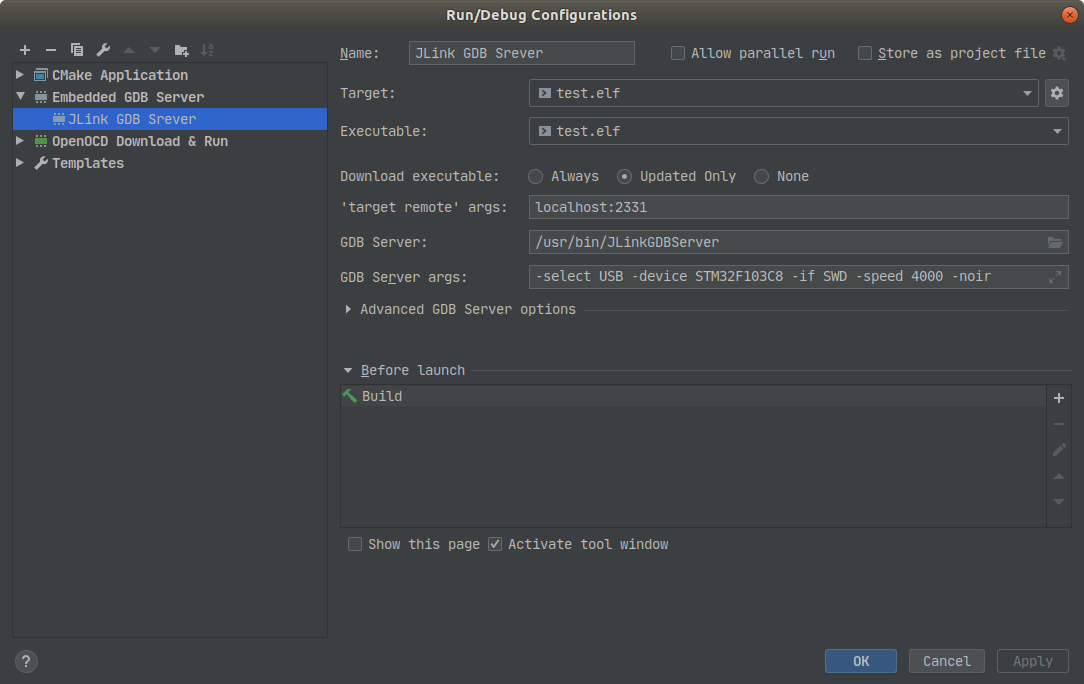Viewport: 1084px width, 684px height.
Task: Add a new configuration with plus icon
Action: coord(25,50)
